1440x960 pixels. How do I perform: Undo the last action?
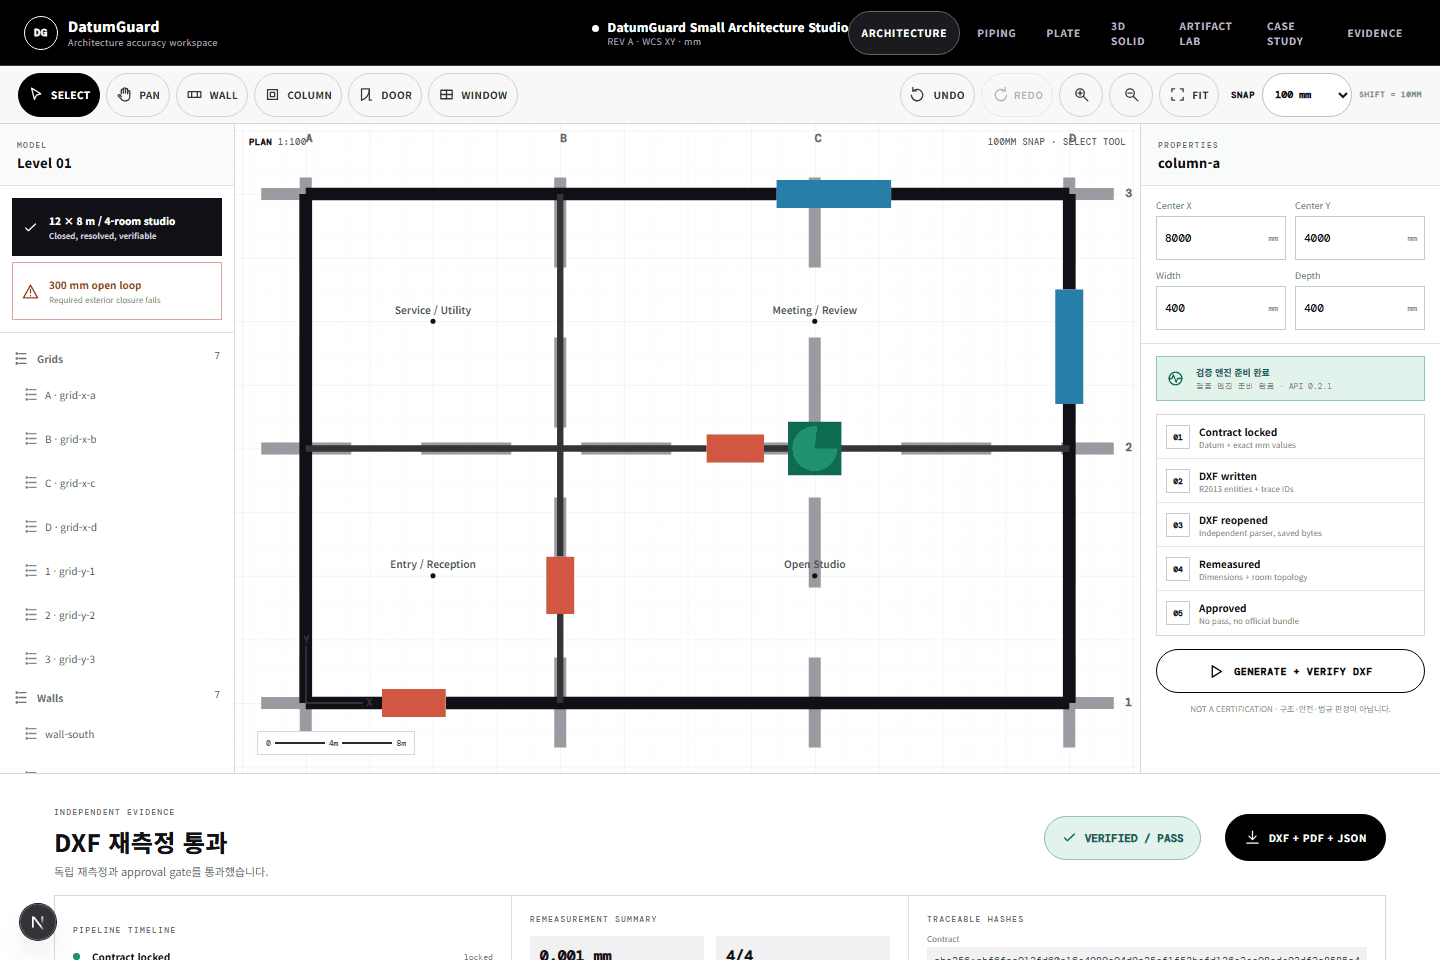click(x=938, y=95)
